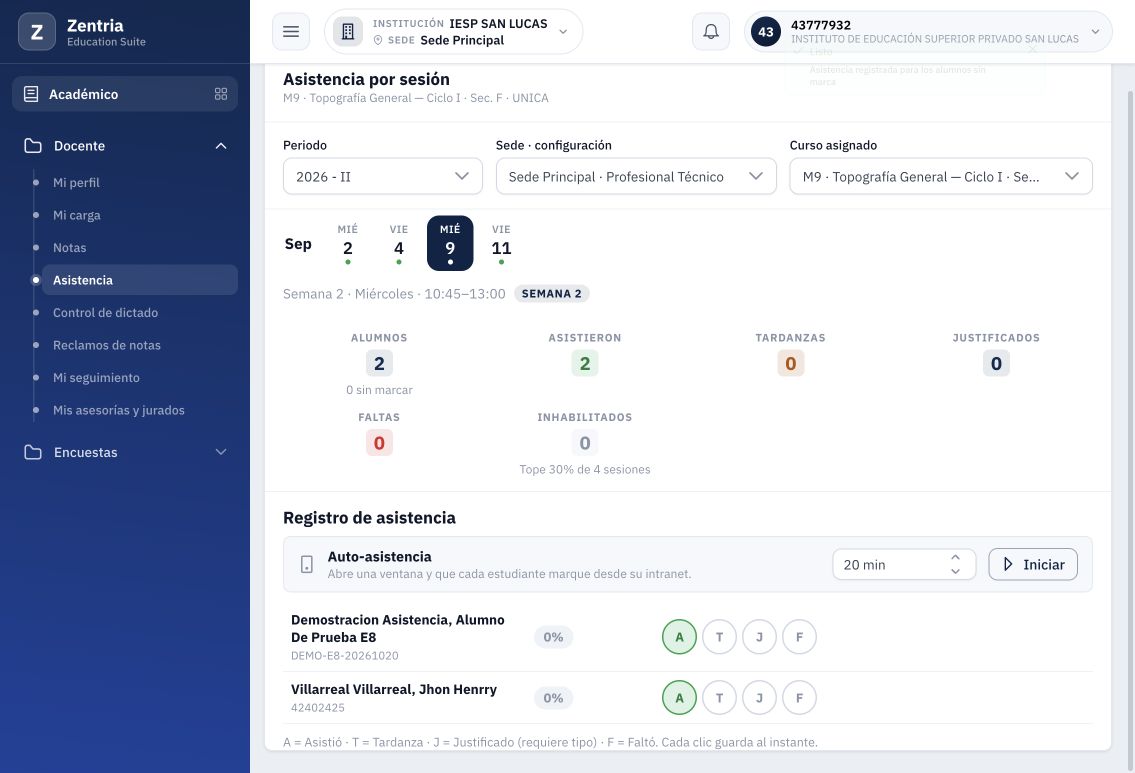Mark Demostracion Asistencia as Justificado (J)

[759, 637]
